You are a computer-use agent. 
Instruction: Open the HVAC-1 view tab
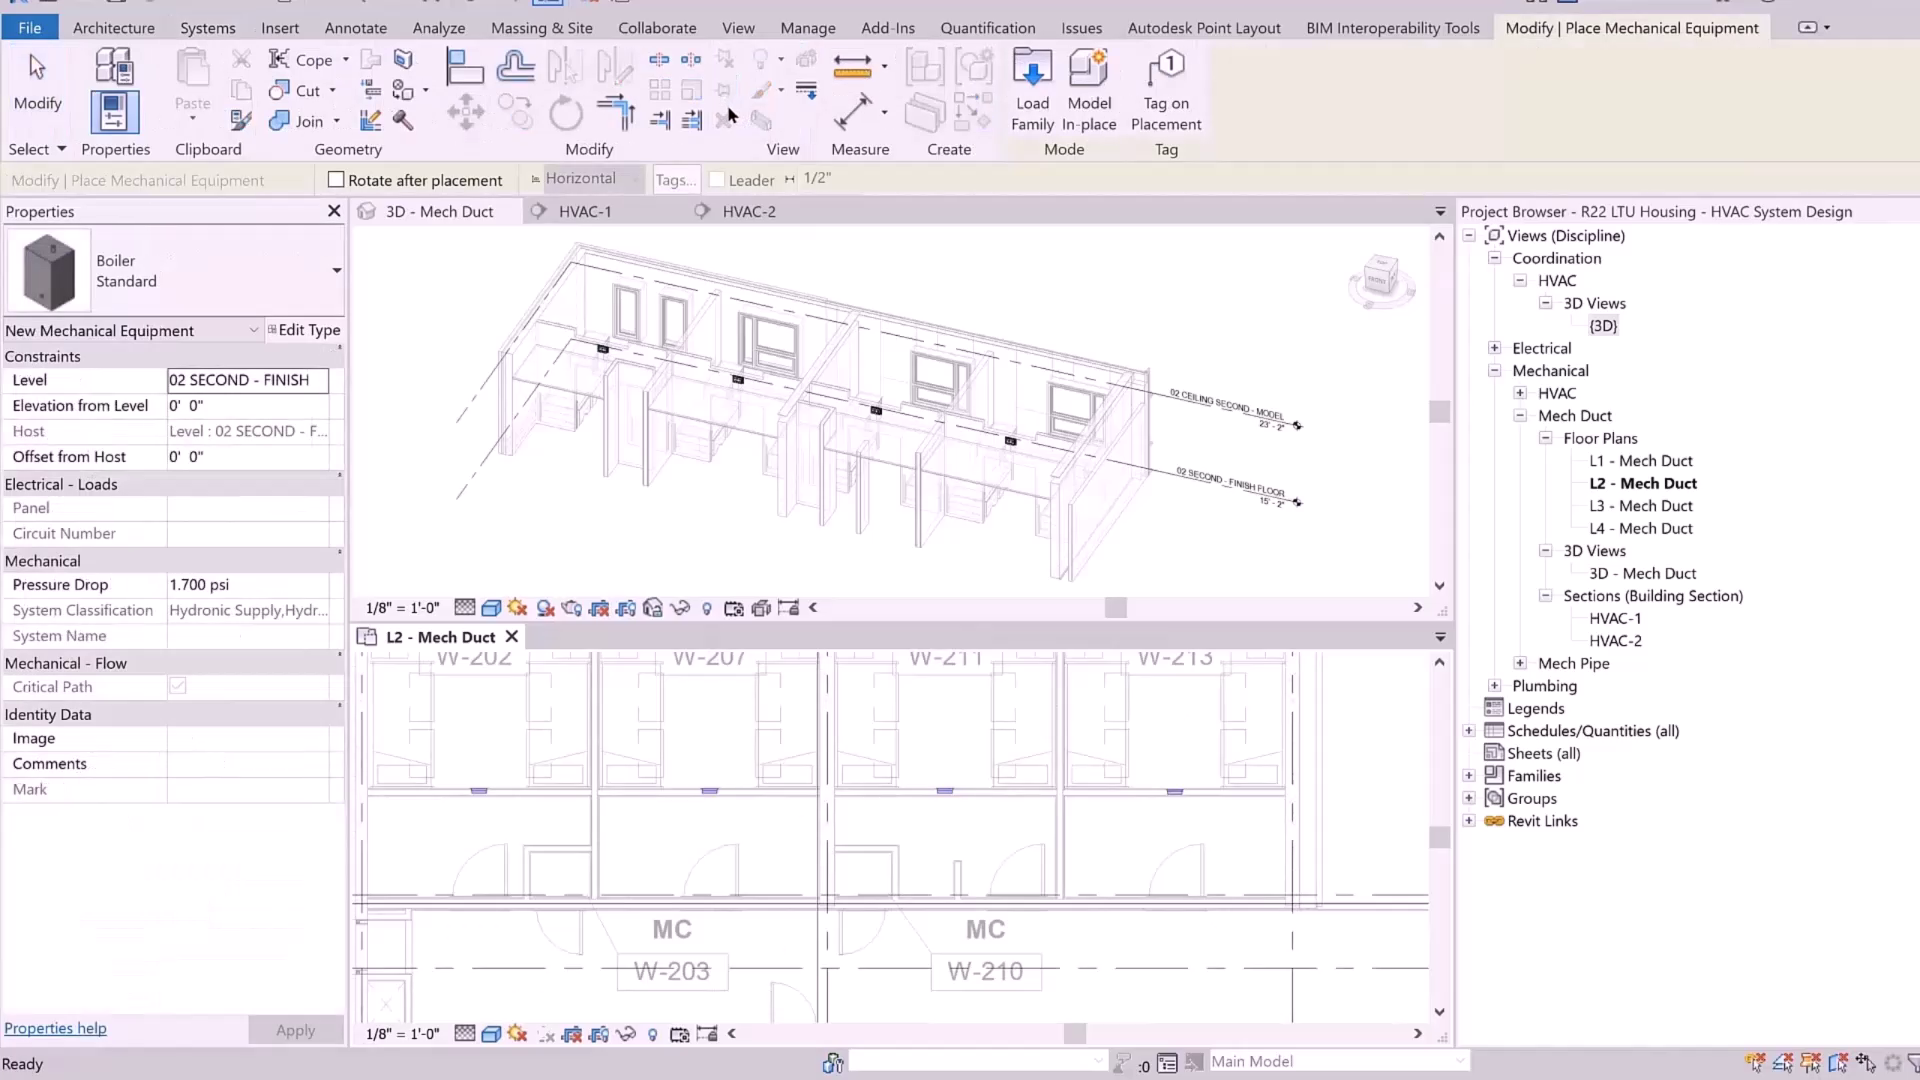pyautogui.click(x=585, y=211)
